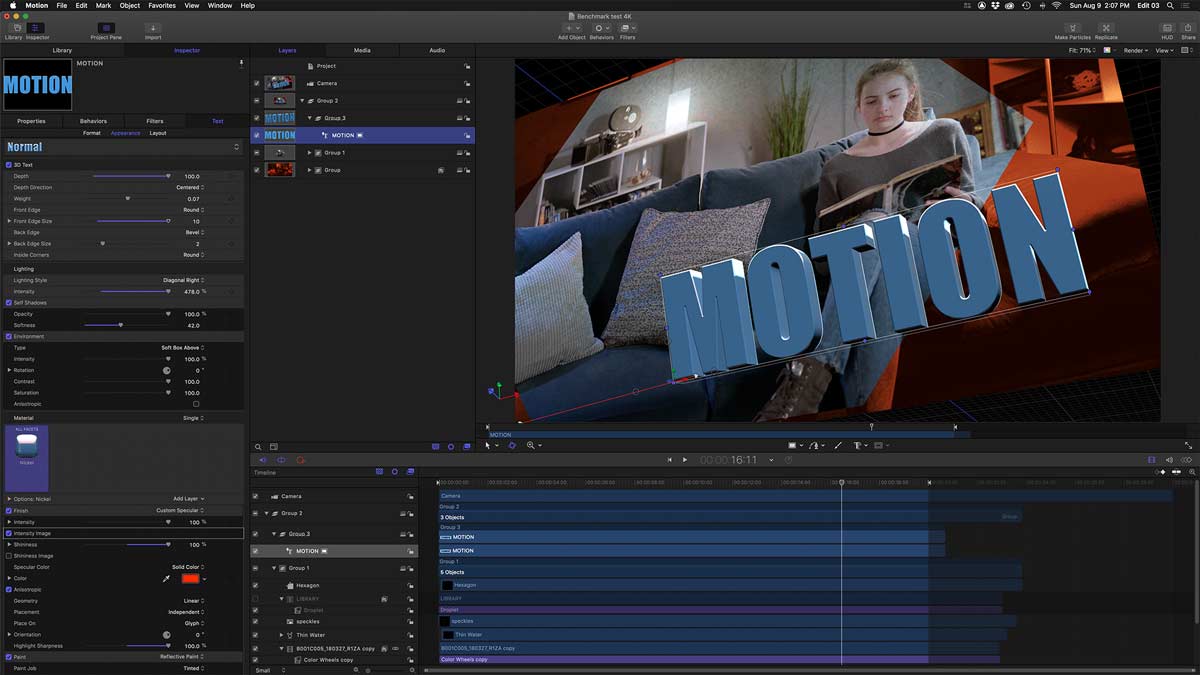Screen dimensions: 1200x675
Task: Switch to the Media tab
Action: (362, 50)
